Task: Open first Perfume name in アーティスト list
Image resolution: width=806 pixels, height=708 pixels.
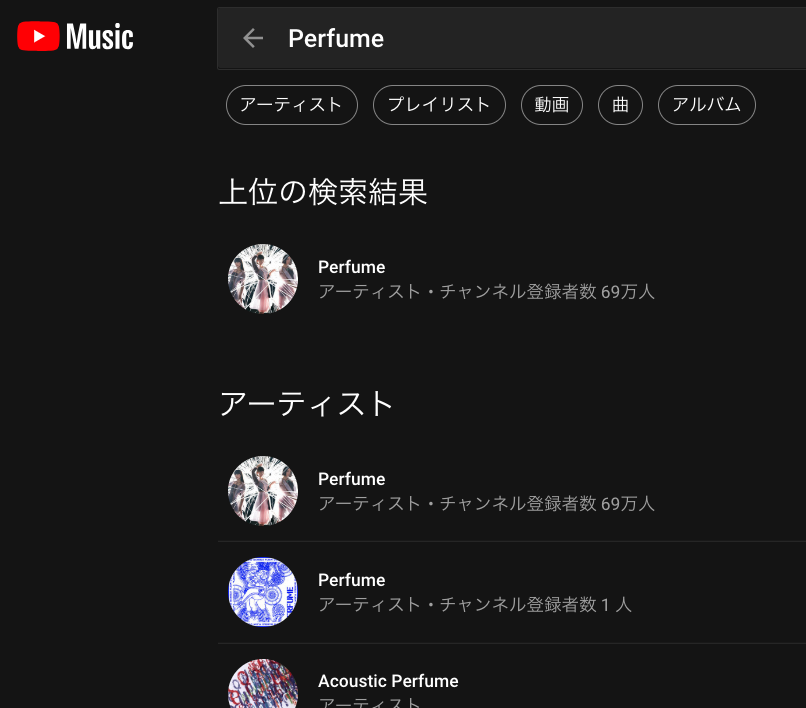Action: [352, 479]
